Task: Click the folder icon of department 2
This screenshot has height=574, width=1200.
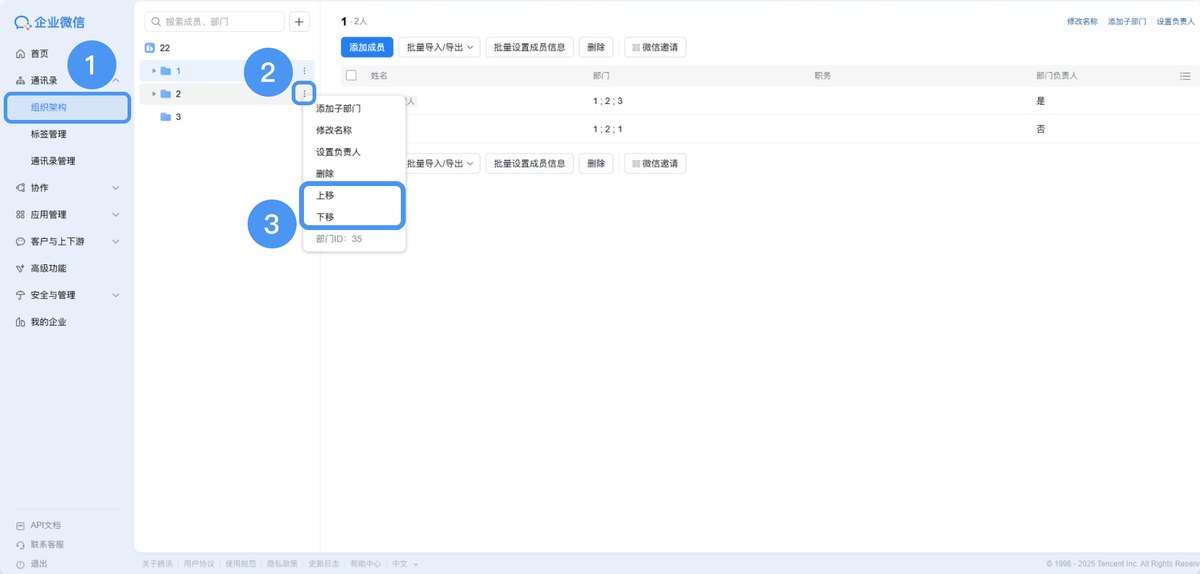Action: 166,93
